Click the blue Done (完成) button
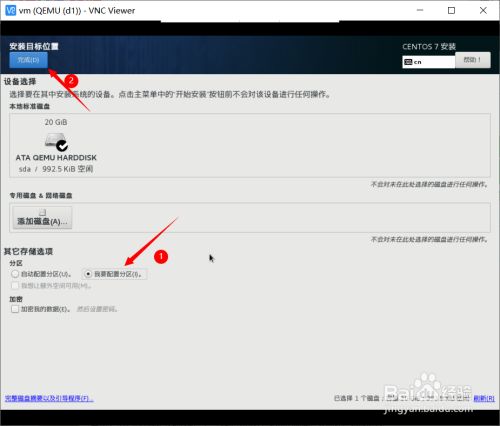Screen dimensions: 500x426 click(28, 60)
